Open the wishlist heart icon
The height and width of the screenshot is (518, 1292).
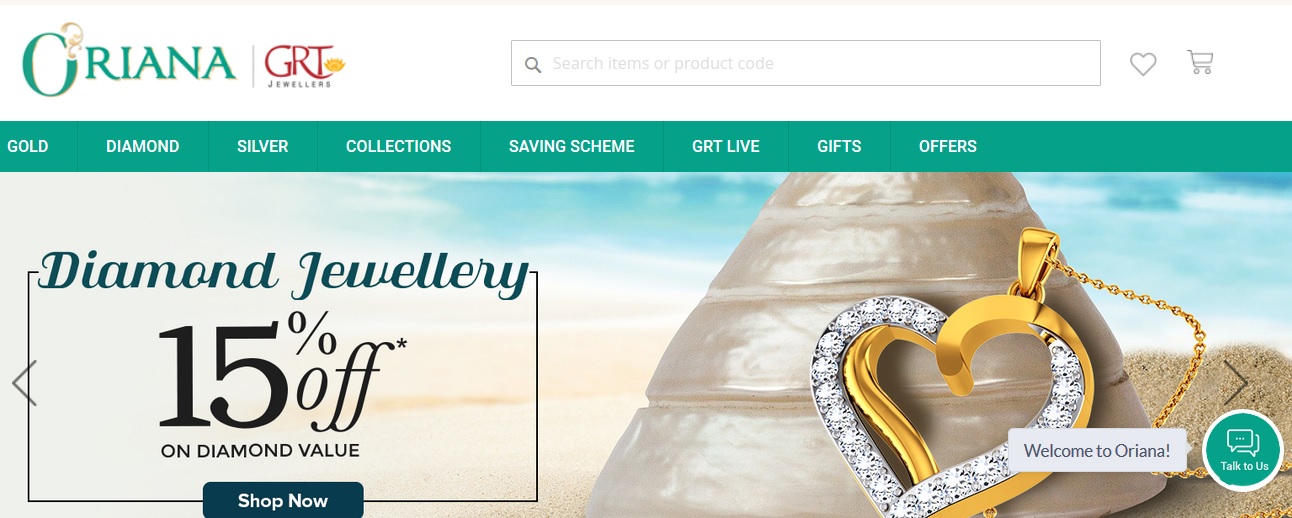(x=1143, y=64)
